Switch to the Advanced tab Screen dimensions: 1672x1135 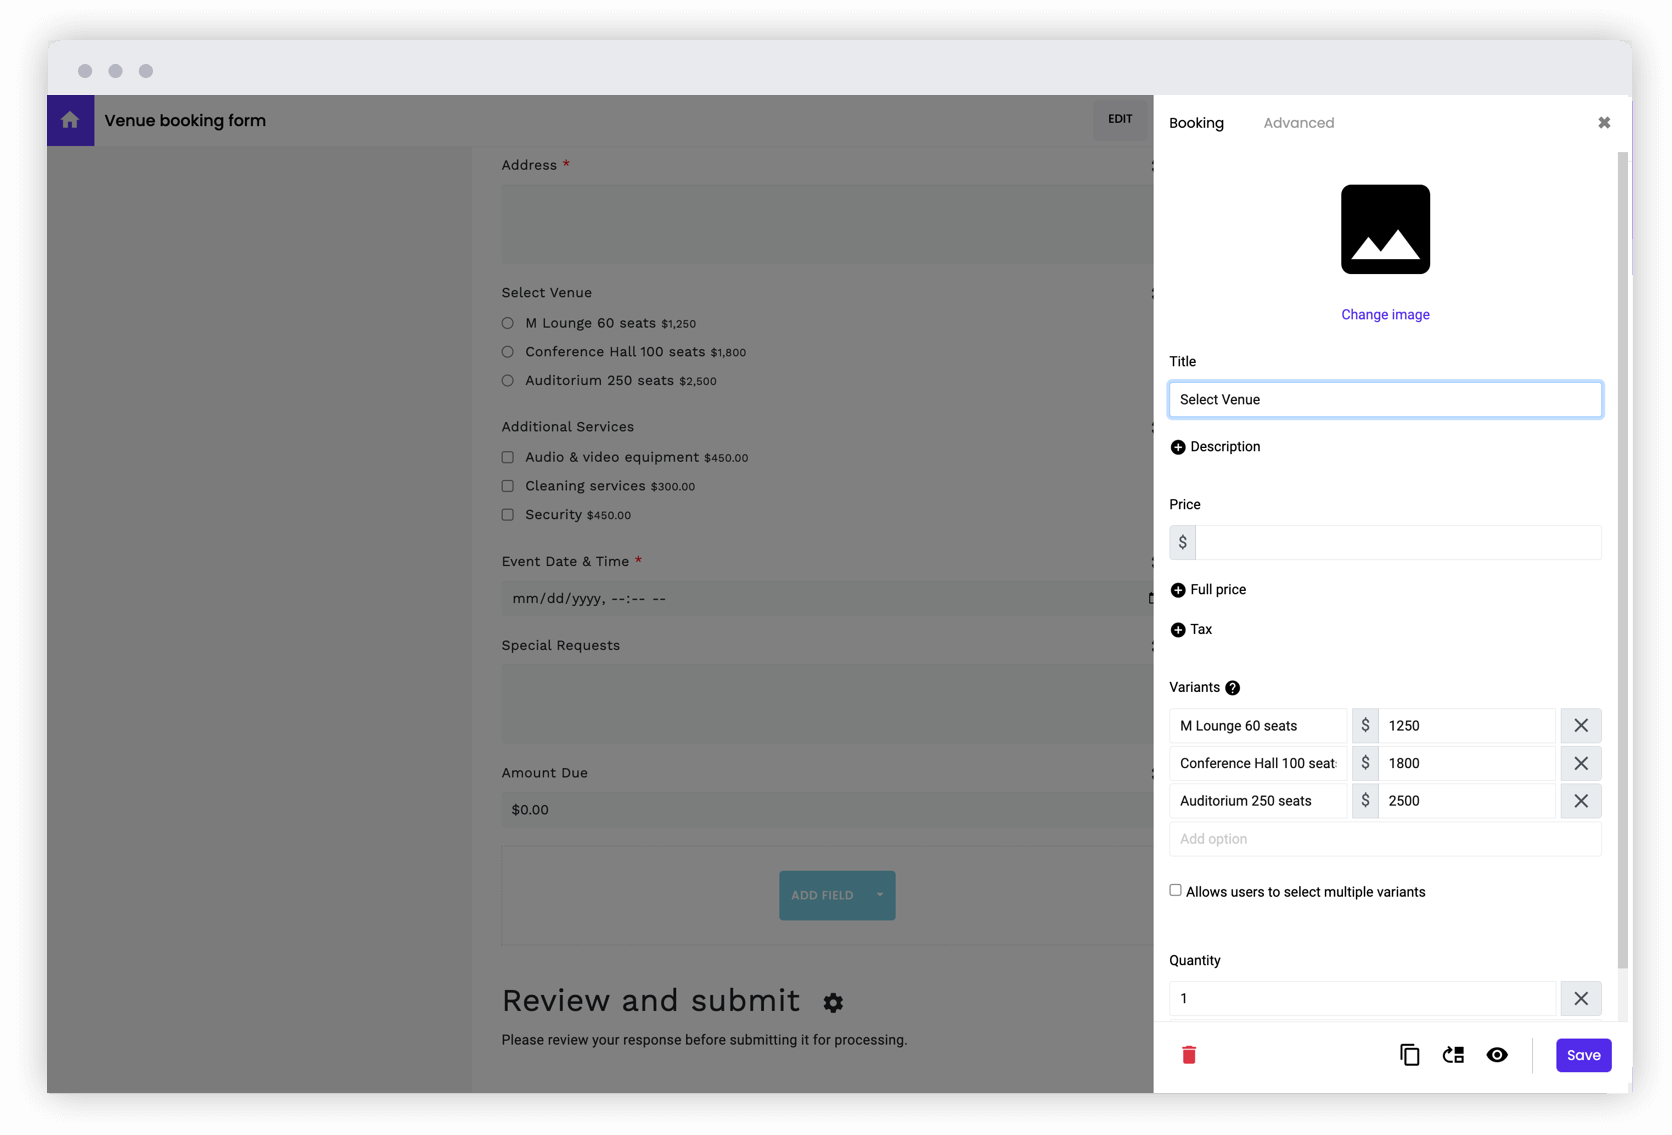[1298, 122]
